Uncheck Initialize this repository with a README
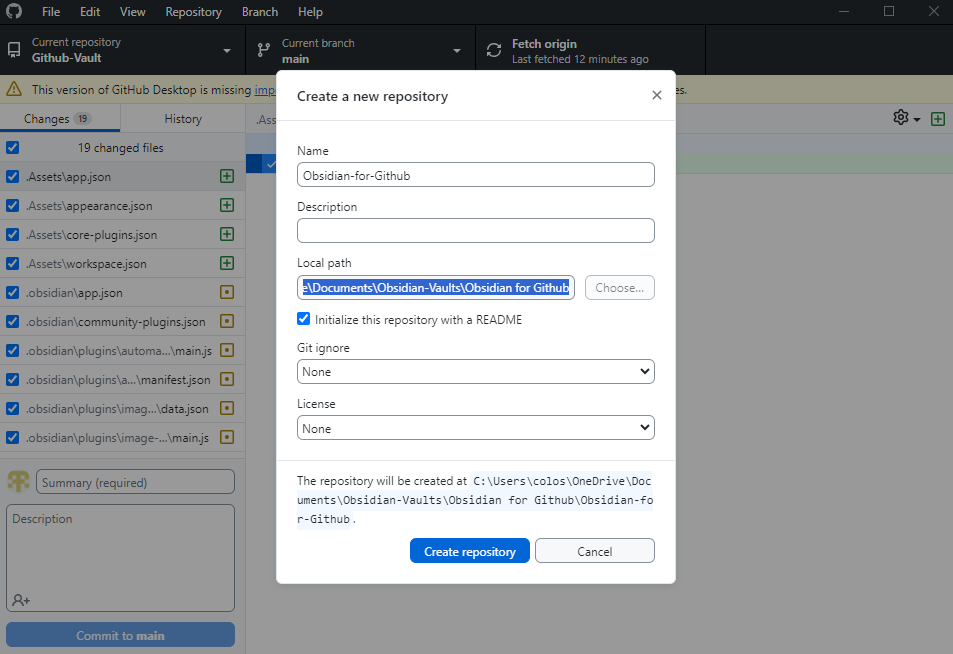This screenshot has width=953, height=654. tap(304, 318)
